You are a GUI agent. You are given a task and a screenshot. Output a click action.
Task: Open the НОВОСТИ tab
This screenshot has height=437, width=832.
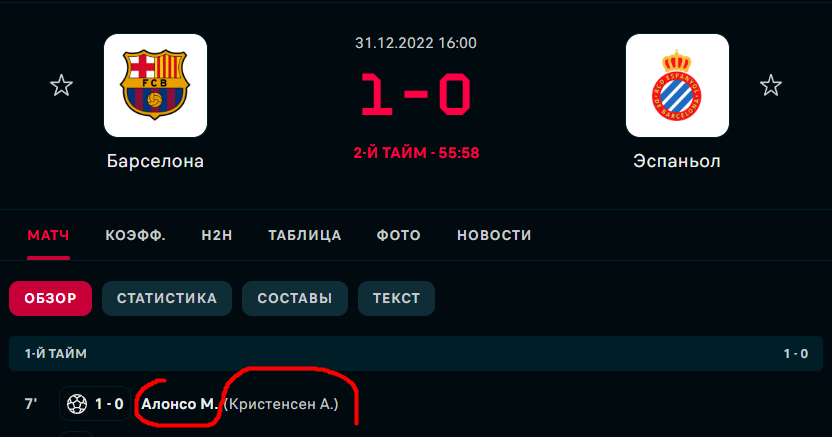tap(494, 235)
